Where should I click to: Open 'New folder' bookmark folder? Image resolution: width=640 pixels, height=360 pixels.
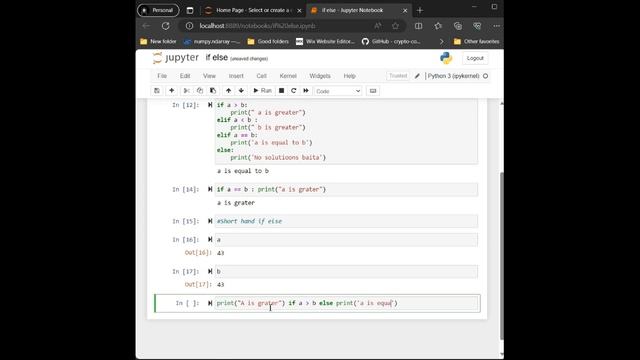(x=158, y=41)
